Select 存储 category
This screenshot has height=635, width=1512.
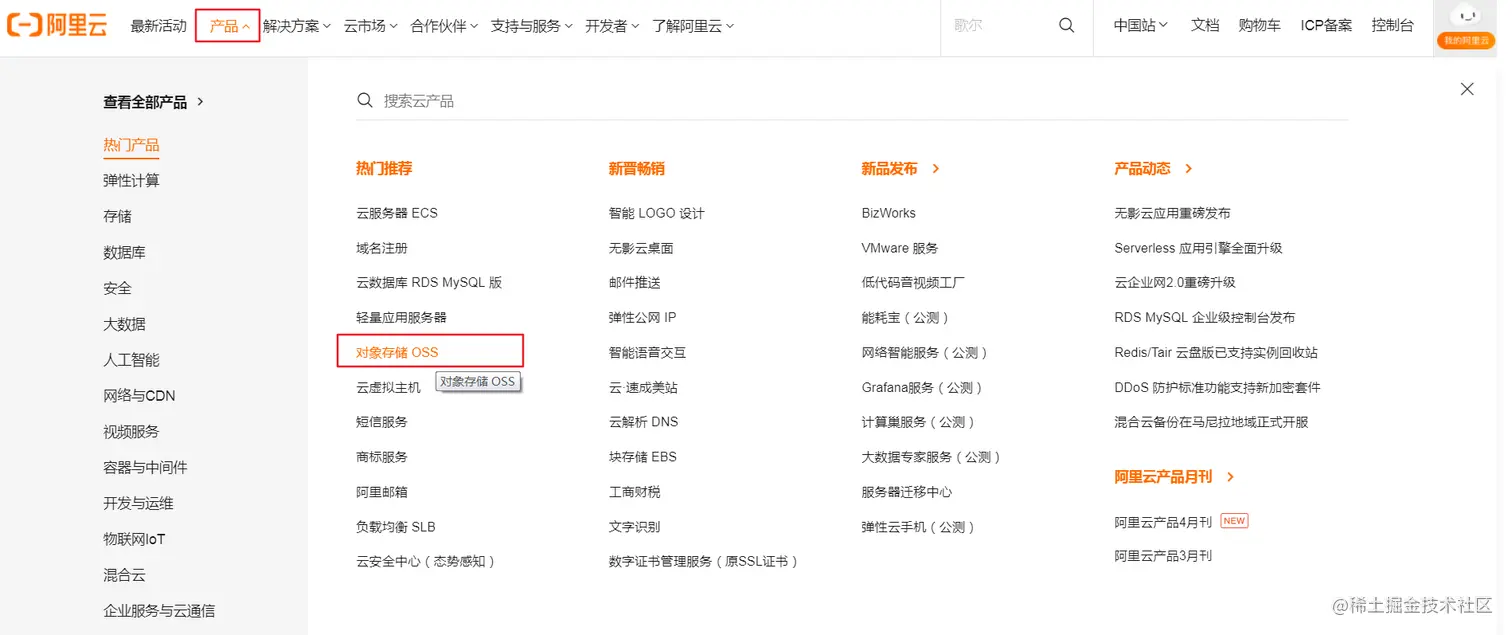coord(117,217)
